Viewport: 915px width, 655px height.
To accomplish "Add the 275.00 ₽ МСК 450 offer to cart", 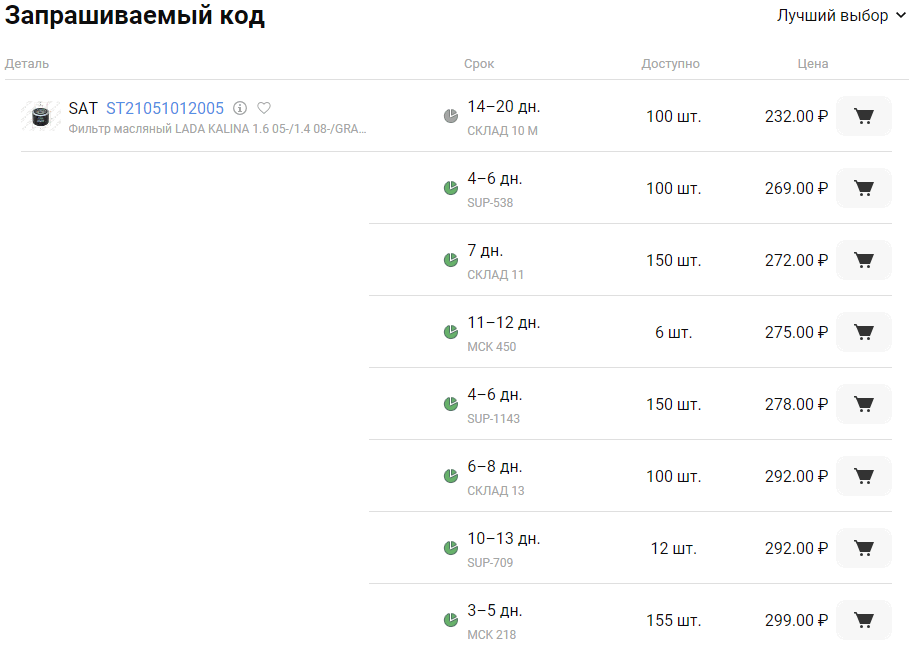I will coord(864,332).
